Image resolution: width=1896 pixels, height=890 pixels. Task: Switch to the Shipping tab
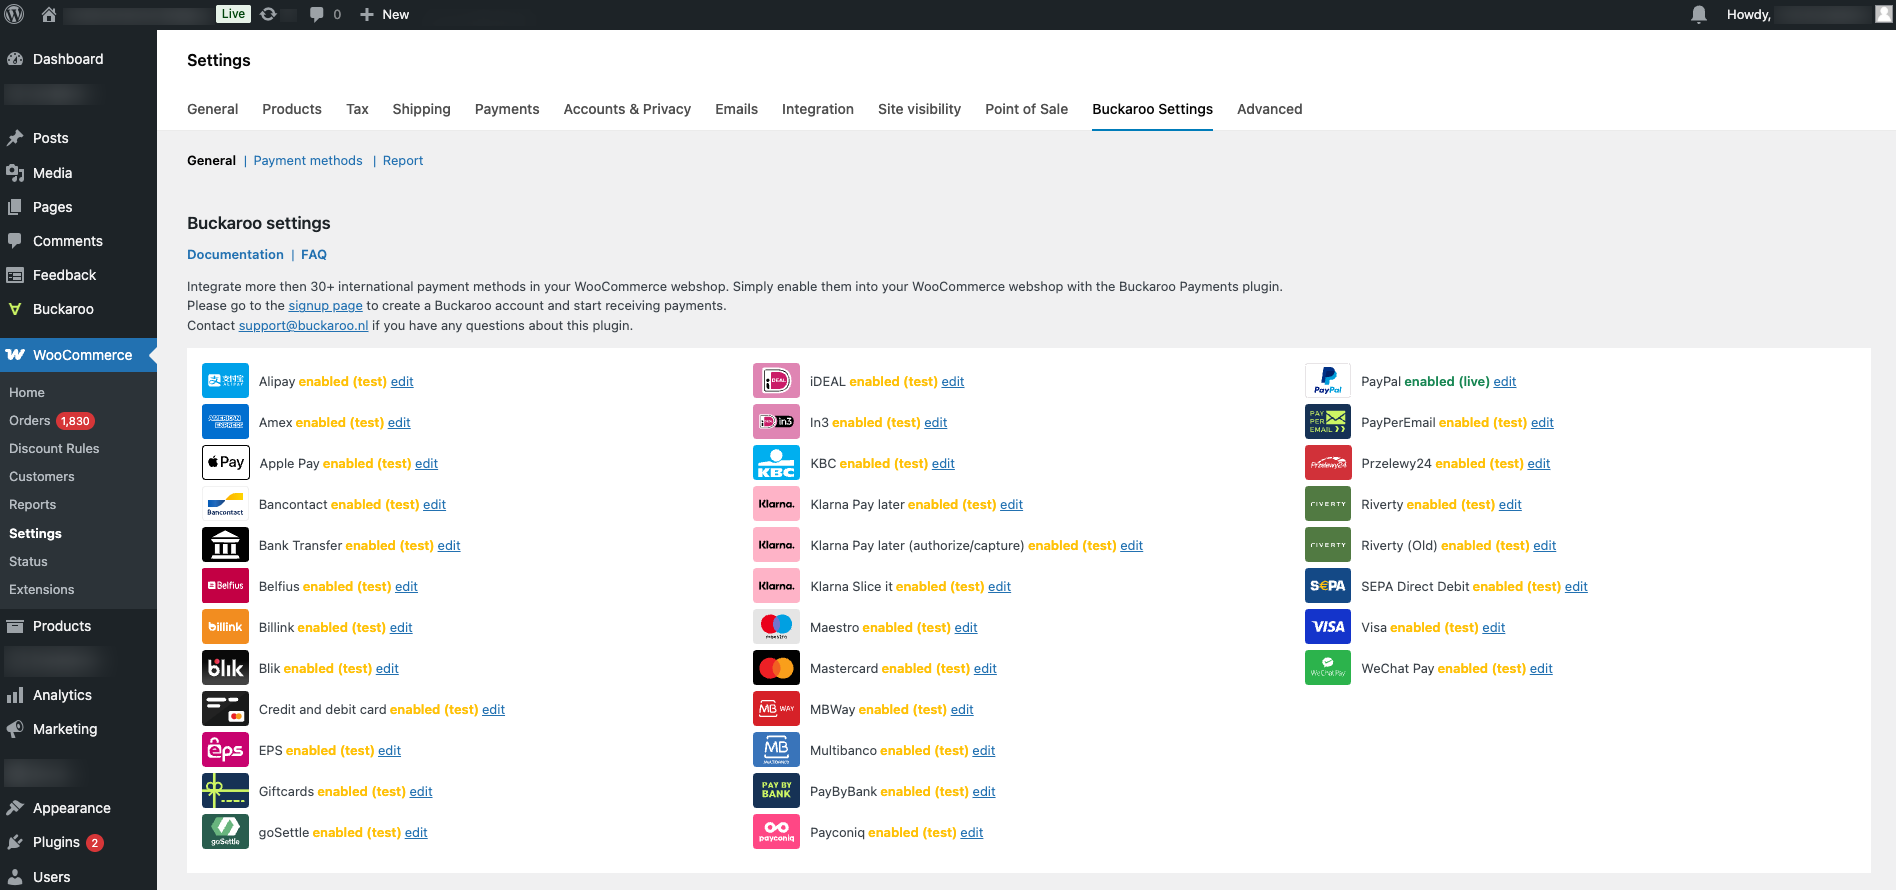(x=421, y=109)
